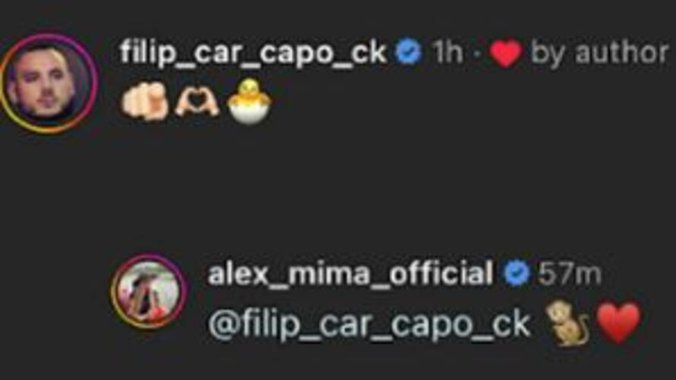The height and width of the screenshot is (380, 676).
Task: Click the heart hands emoji
Action: pos(197,103)
